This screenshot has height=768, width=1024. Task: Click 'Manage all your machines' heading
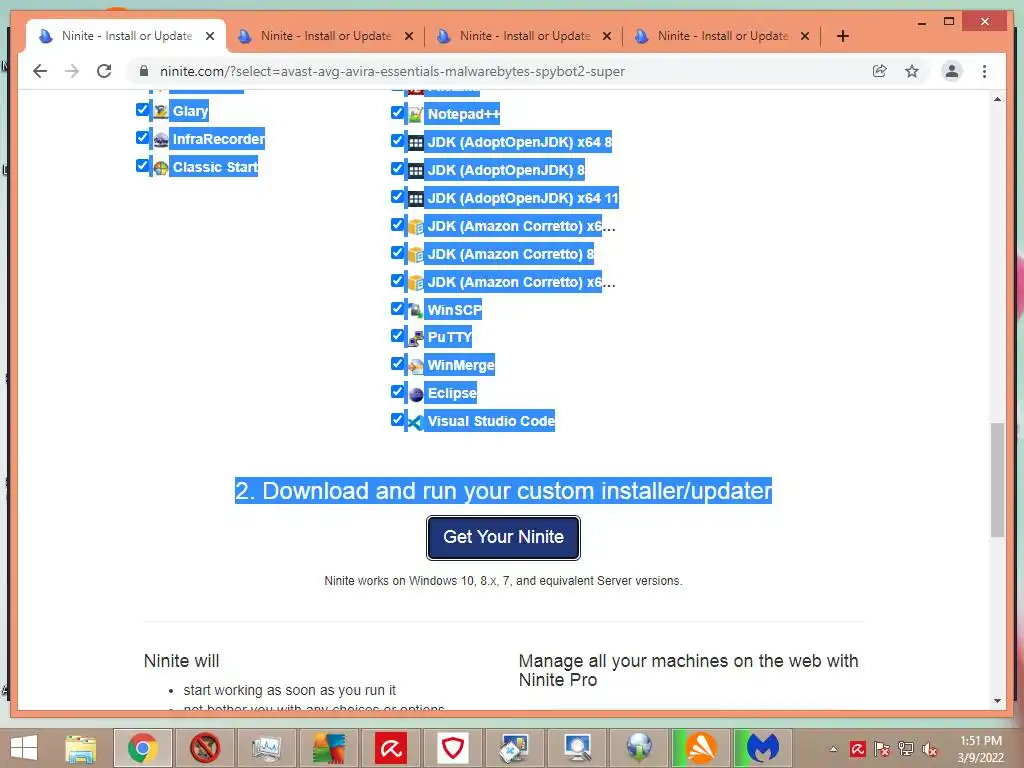pos(688,670)
